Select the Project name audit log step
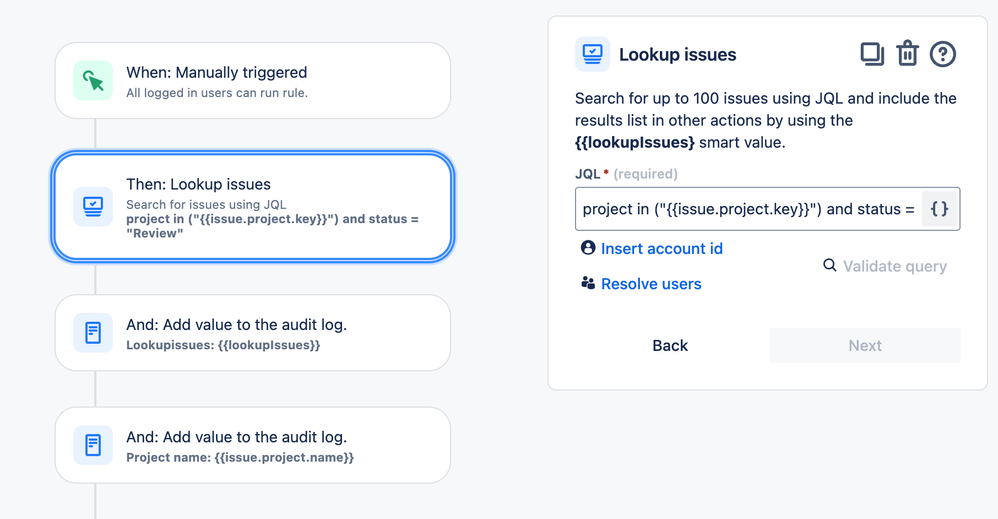The height and width of the screenshot is (519, 998). pos(253,445)
